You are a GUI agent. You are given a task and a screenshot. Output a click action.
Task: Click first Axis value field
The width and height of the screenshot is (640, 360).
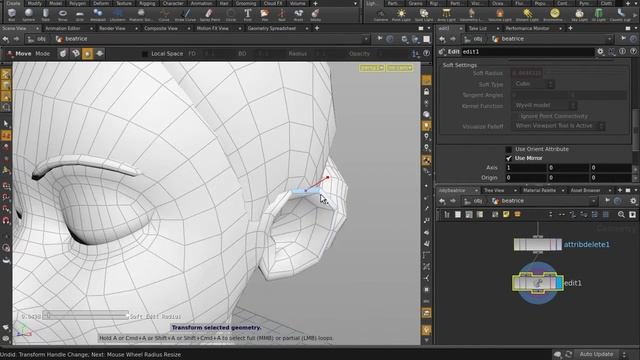point(526,168)
